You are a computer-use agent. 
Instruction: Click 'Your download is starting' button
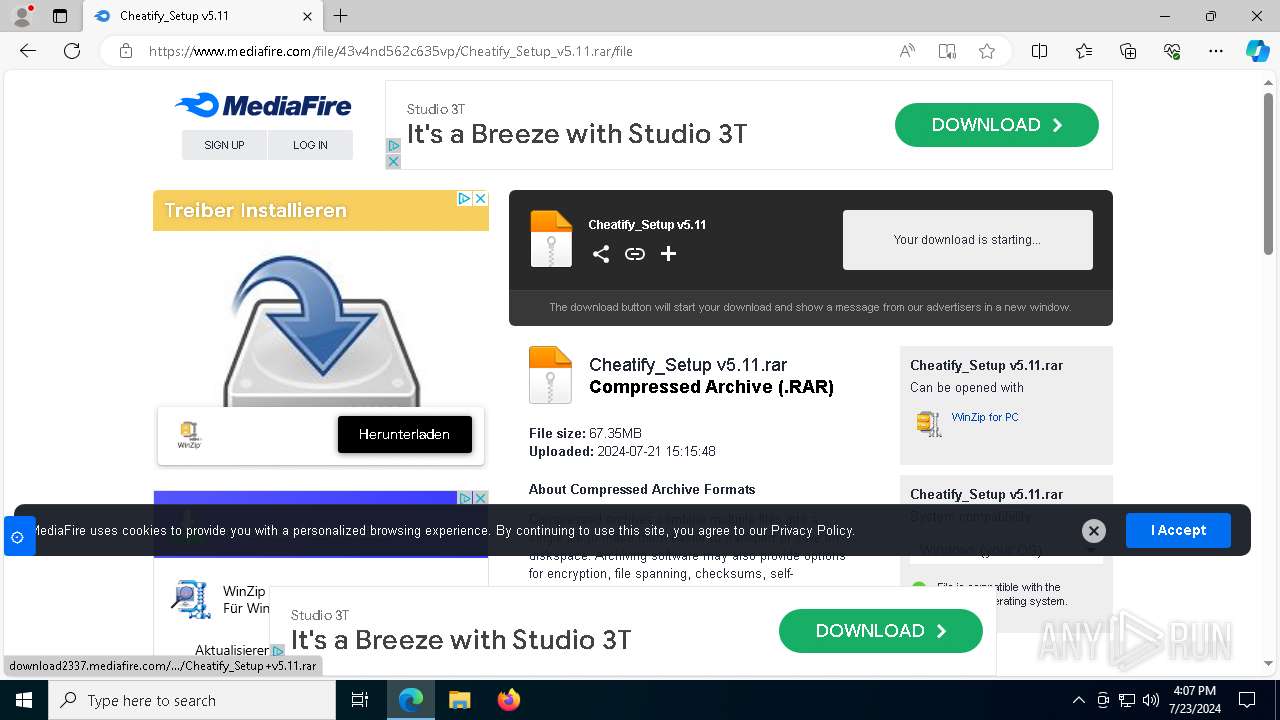click(x=967, y=240)
